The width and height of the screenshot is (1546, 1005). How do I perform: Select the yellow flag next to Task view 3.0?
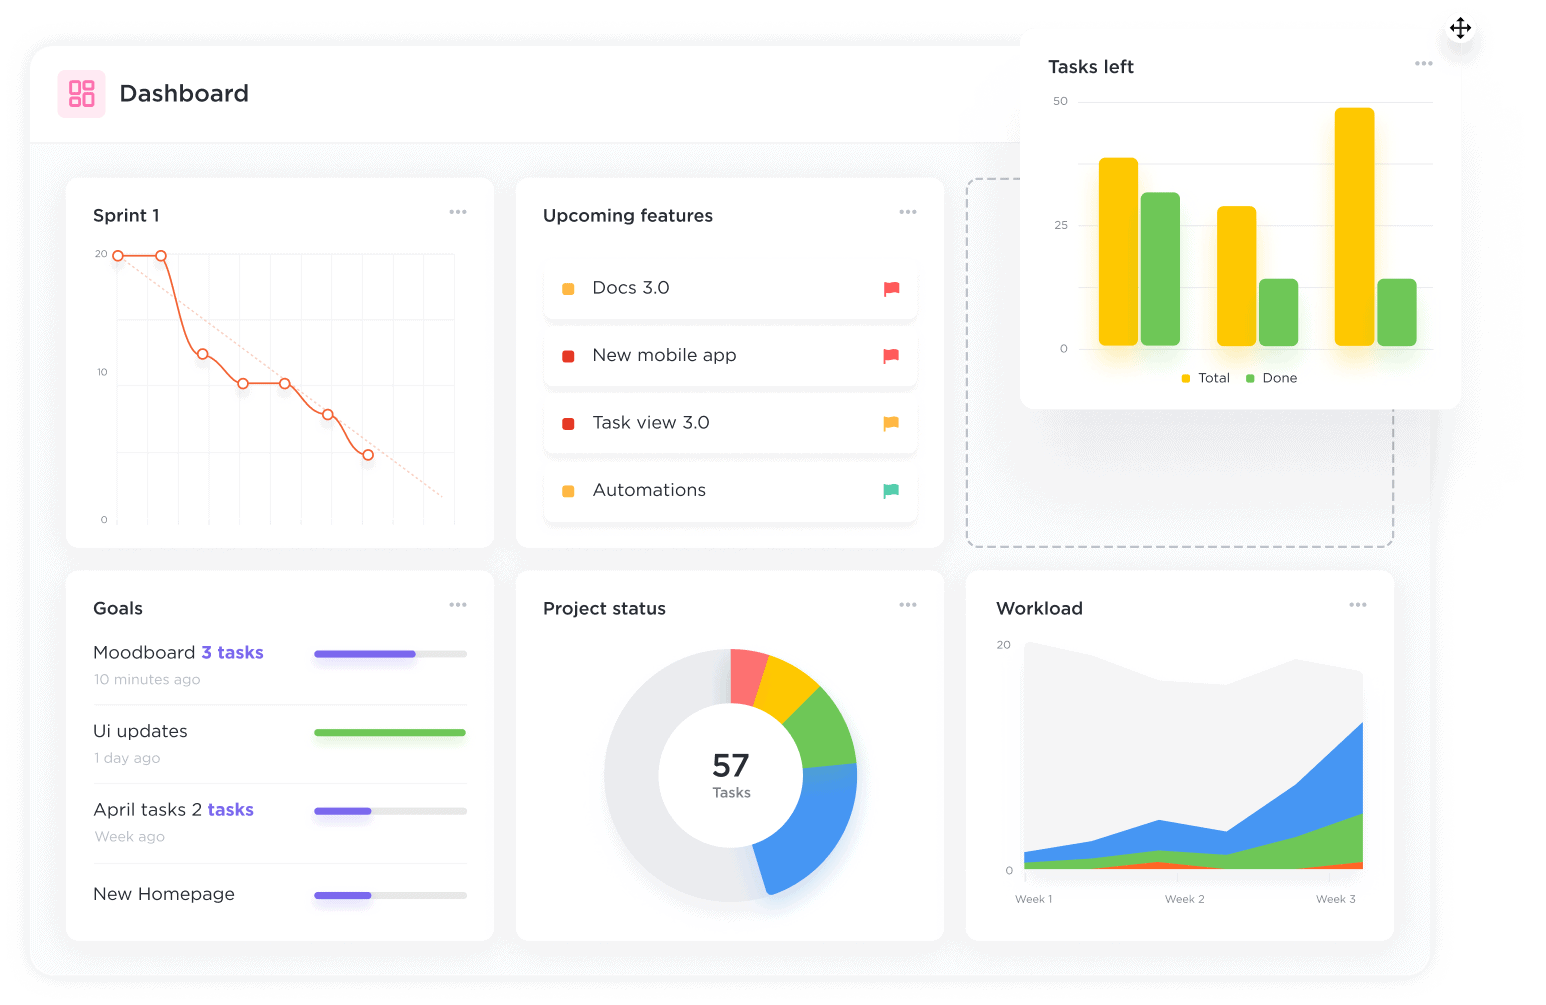[x=890, y=423]
